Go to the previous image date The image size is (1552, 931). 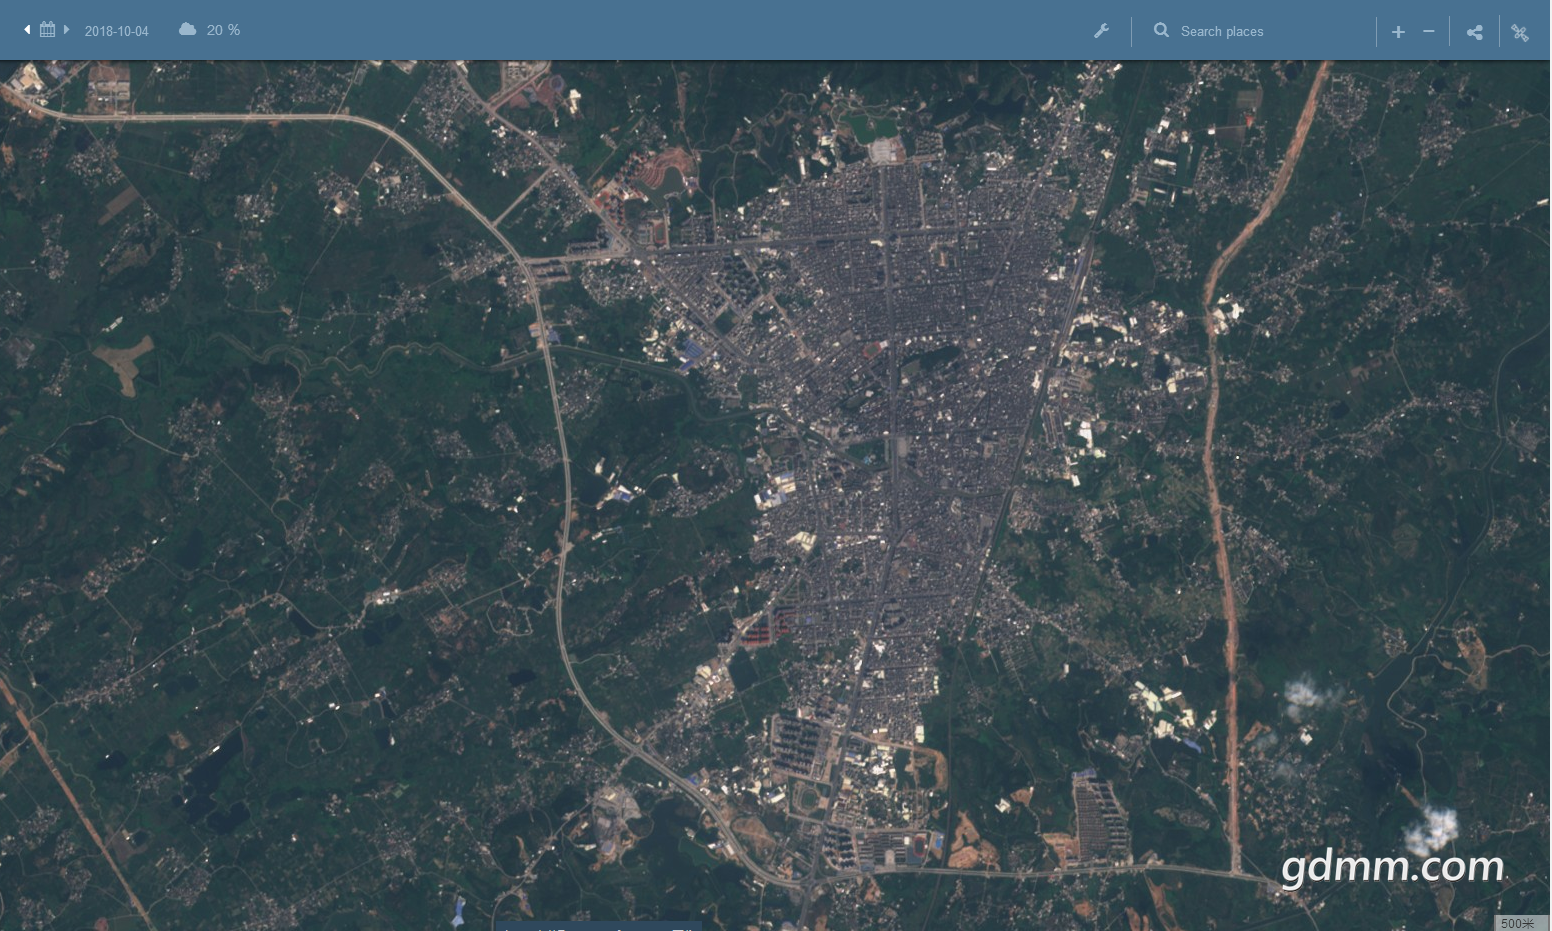(27, 30)
